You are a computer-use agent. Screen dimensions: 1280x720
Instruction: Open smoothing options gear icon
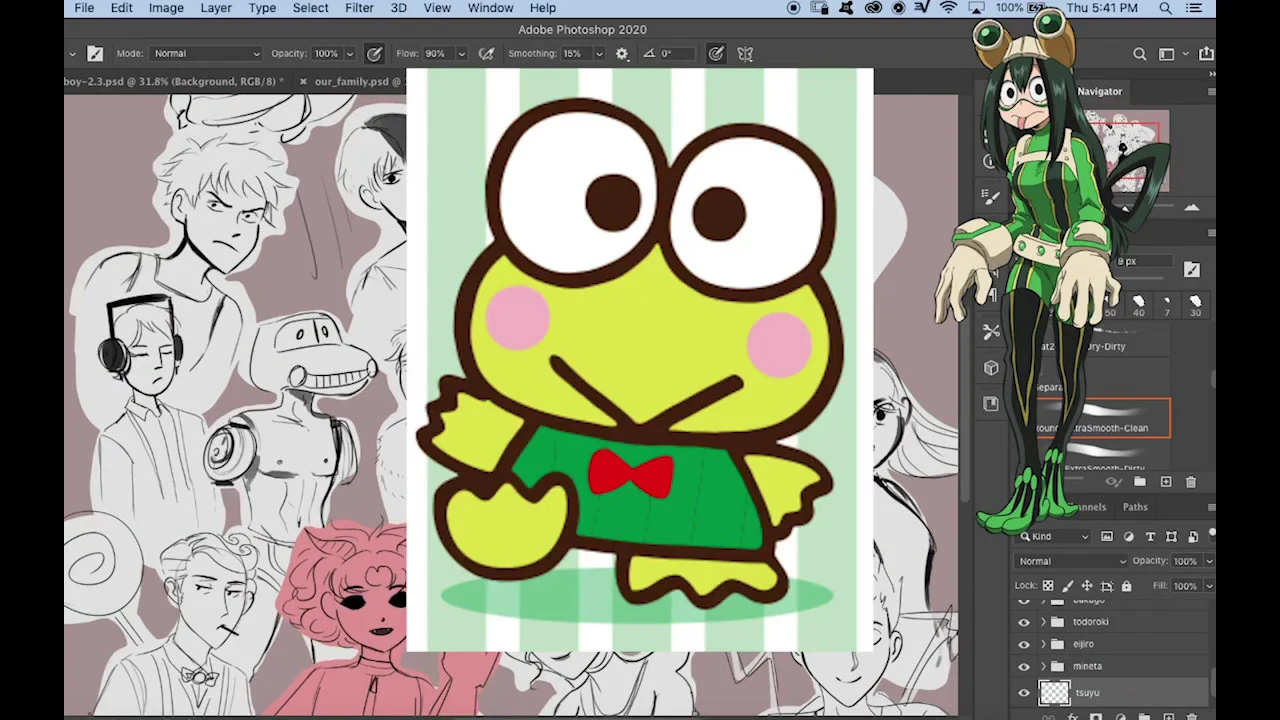pyautogui.click(x=622, y=54)
